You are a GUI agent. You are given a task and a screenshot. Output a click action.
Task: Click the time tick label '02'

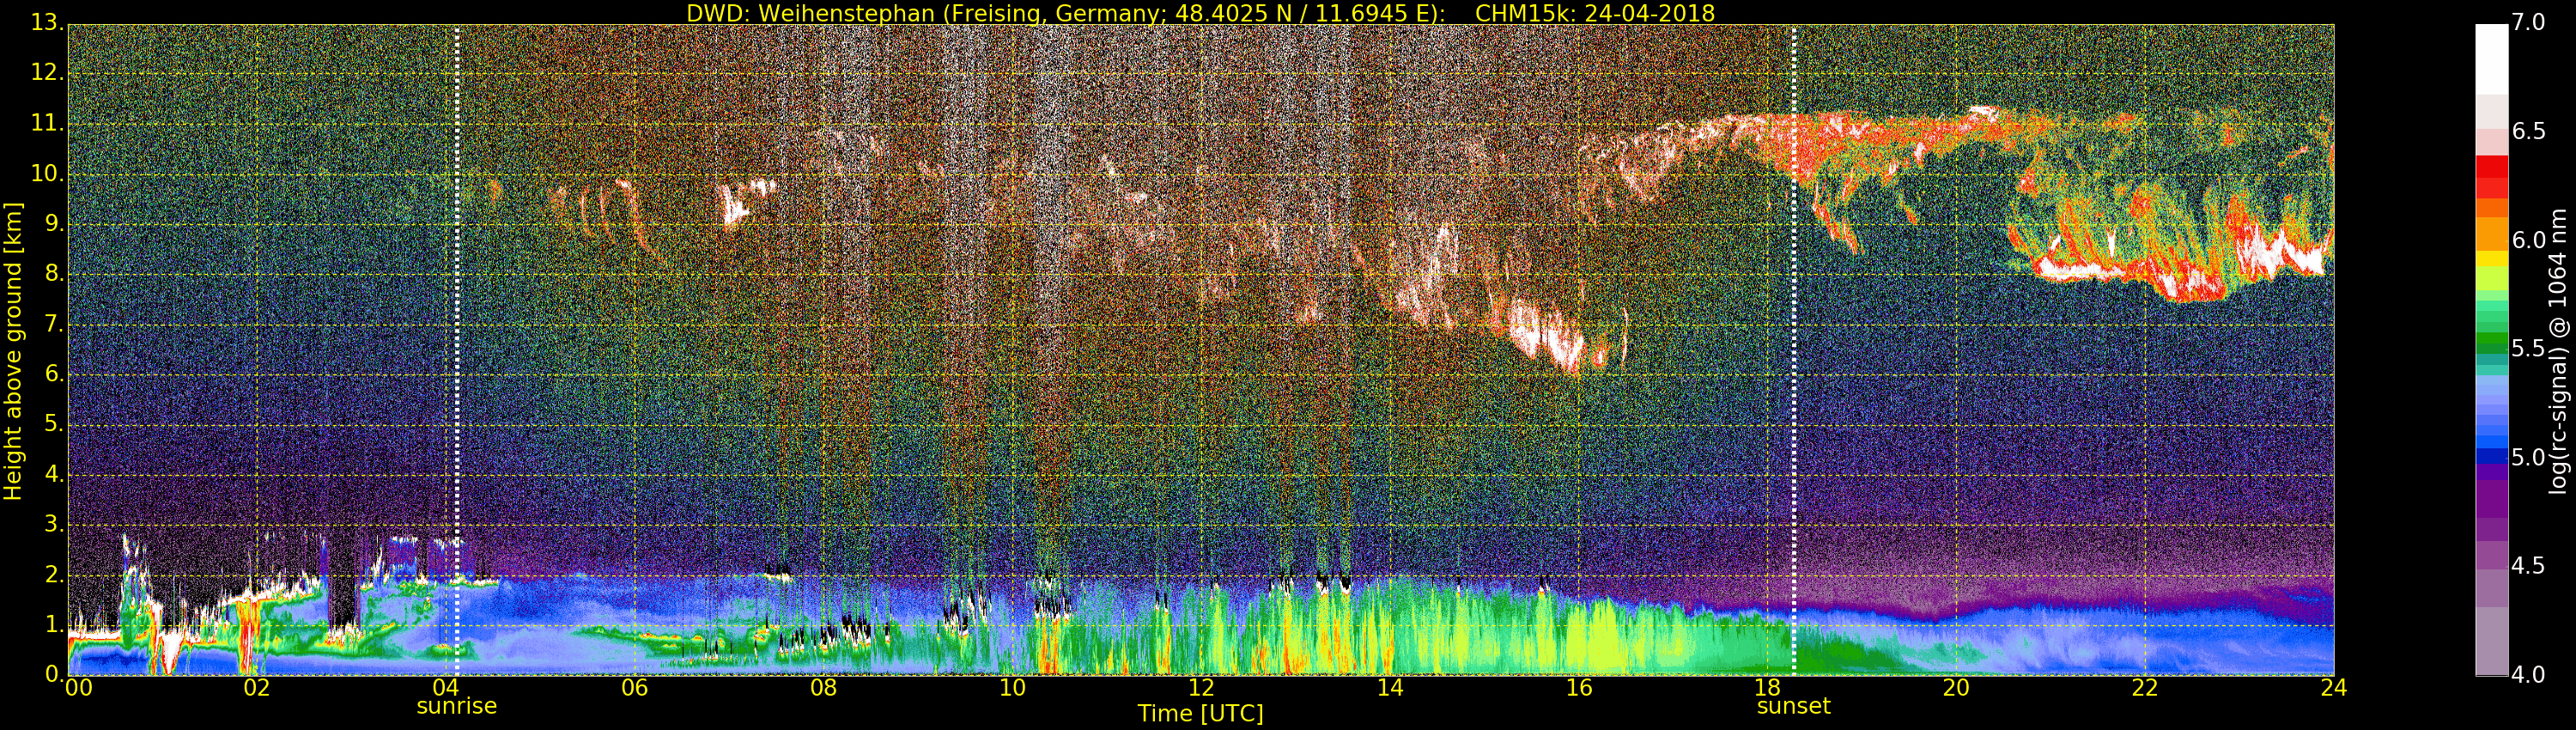(257, 688)
